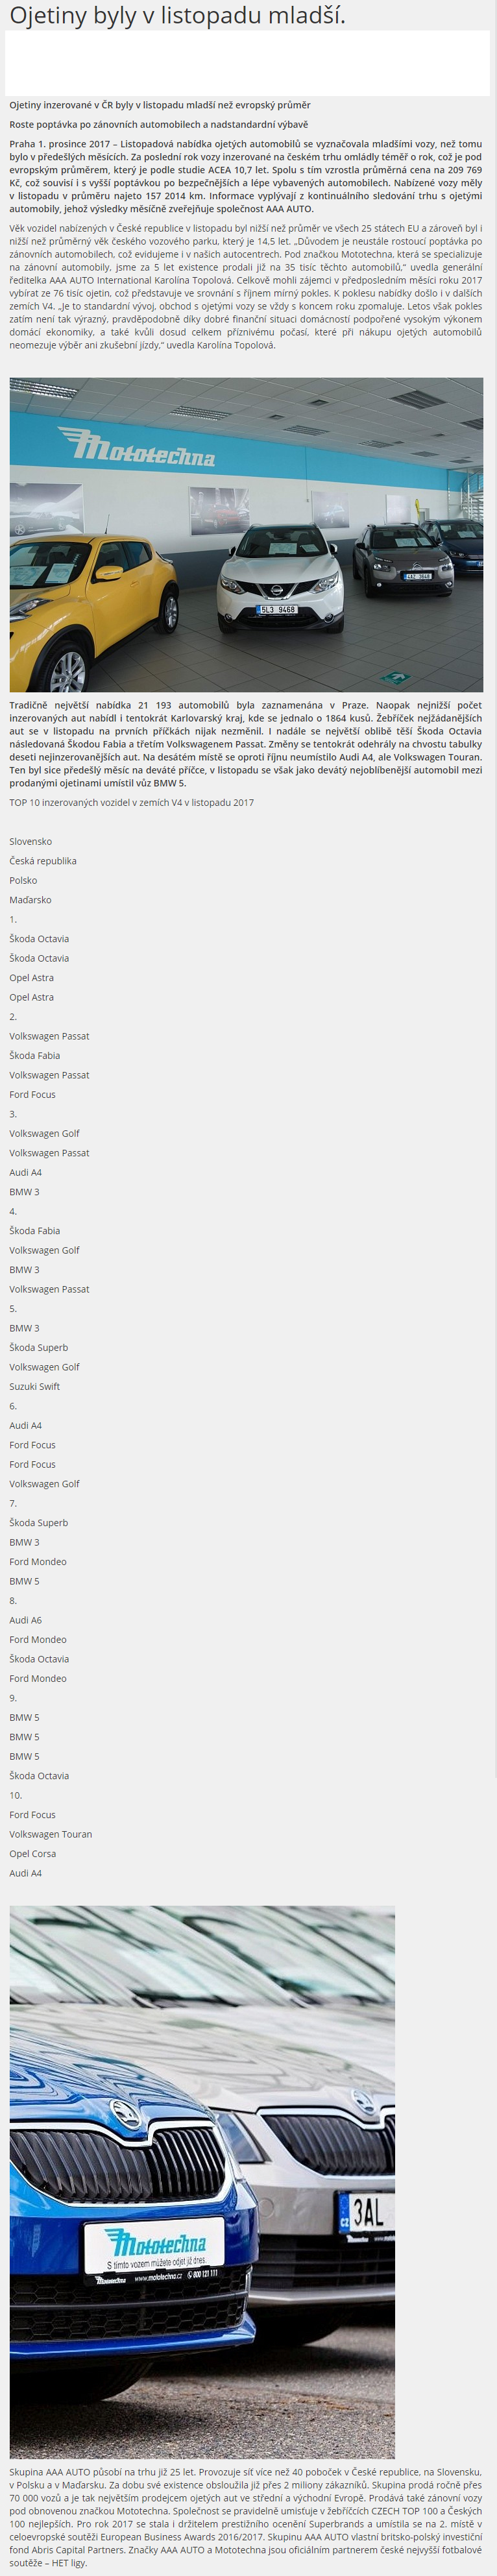Click the blank white banner below the headline

click(247, 63)
